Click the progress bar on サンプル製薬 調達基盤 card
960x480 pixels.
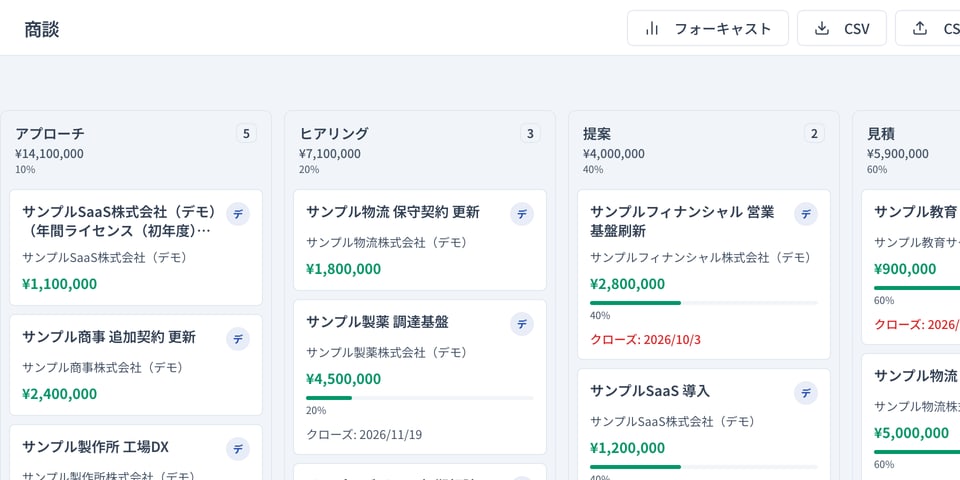[x=420, y=398]
